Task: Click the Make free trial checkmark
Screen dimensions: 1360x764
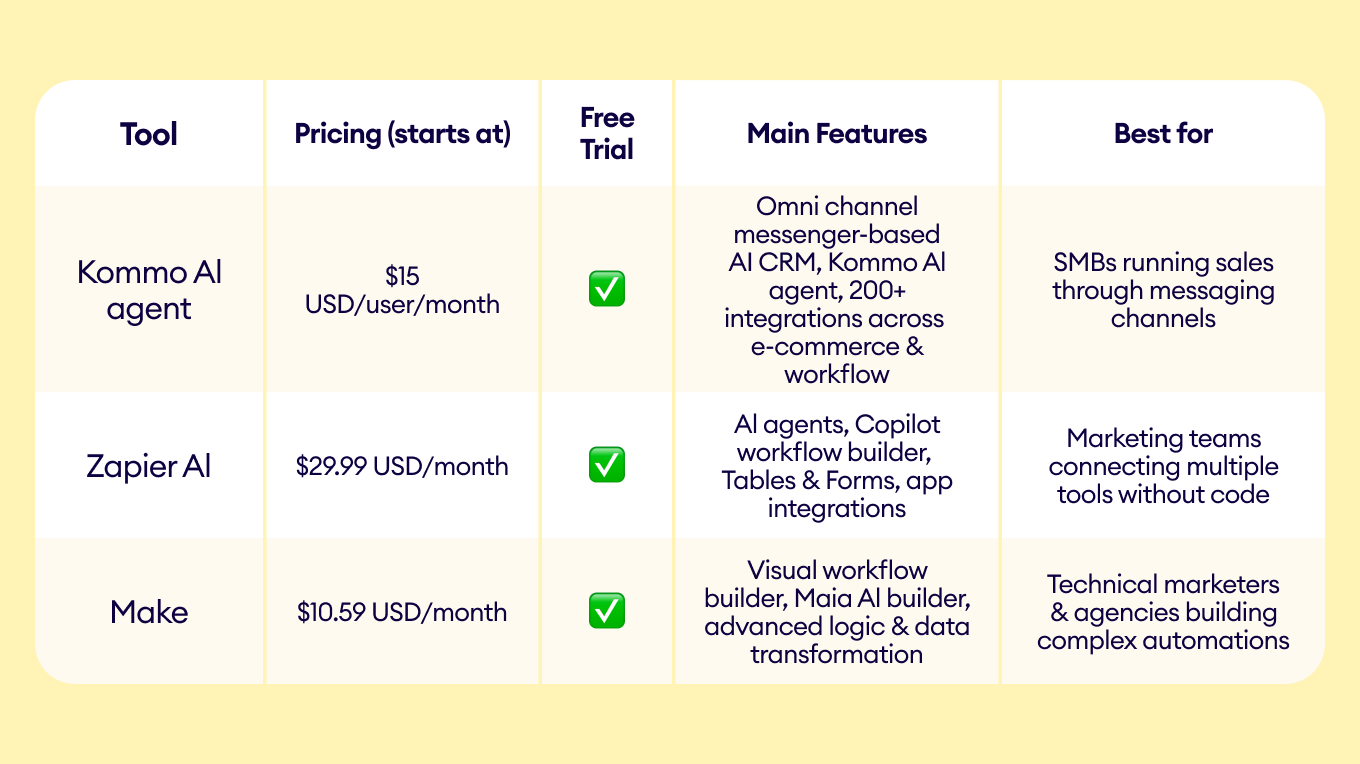Action: click(x=607, y=610)
